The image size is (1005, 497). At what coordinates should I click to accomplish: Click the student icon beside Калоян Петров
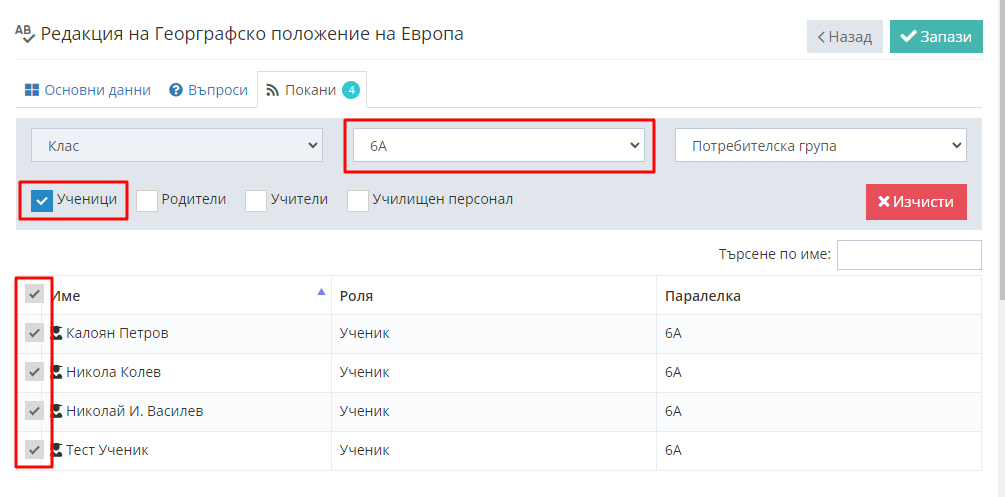(57, 333)
